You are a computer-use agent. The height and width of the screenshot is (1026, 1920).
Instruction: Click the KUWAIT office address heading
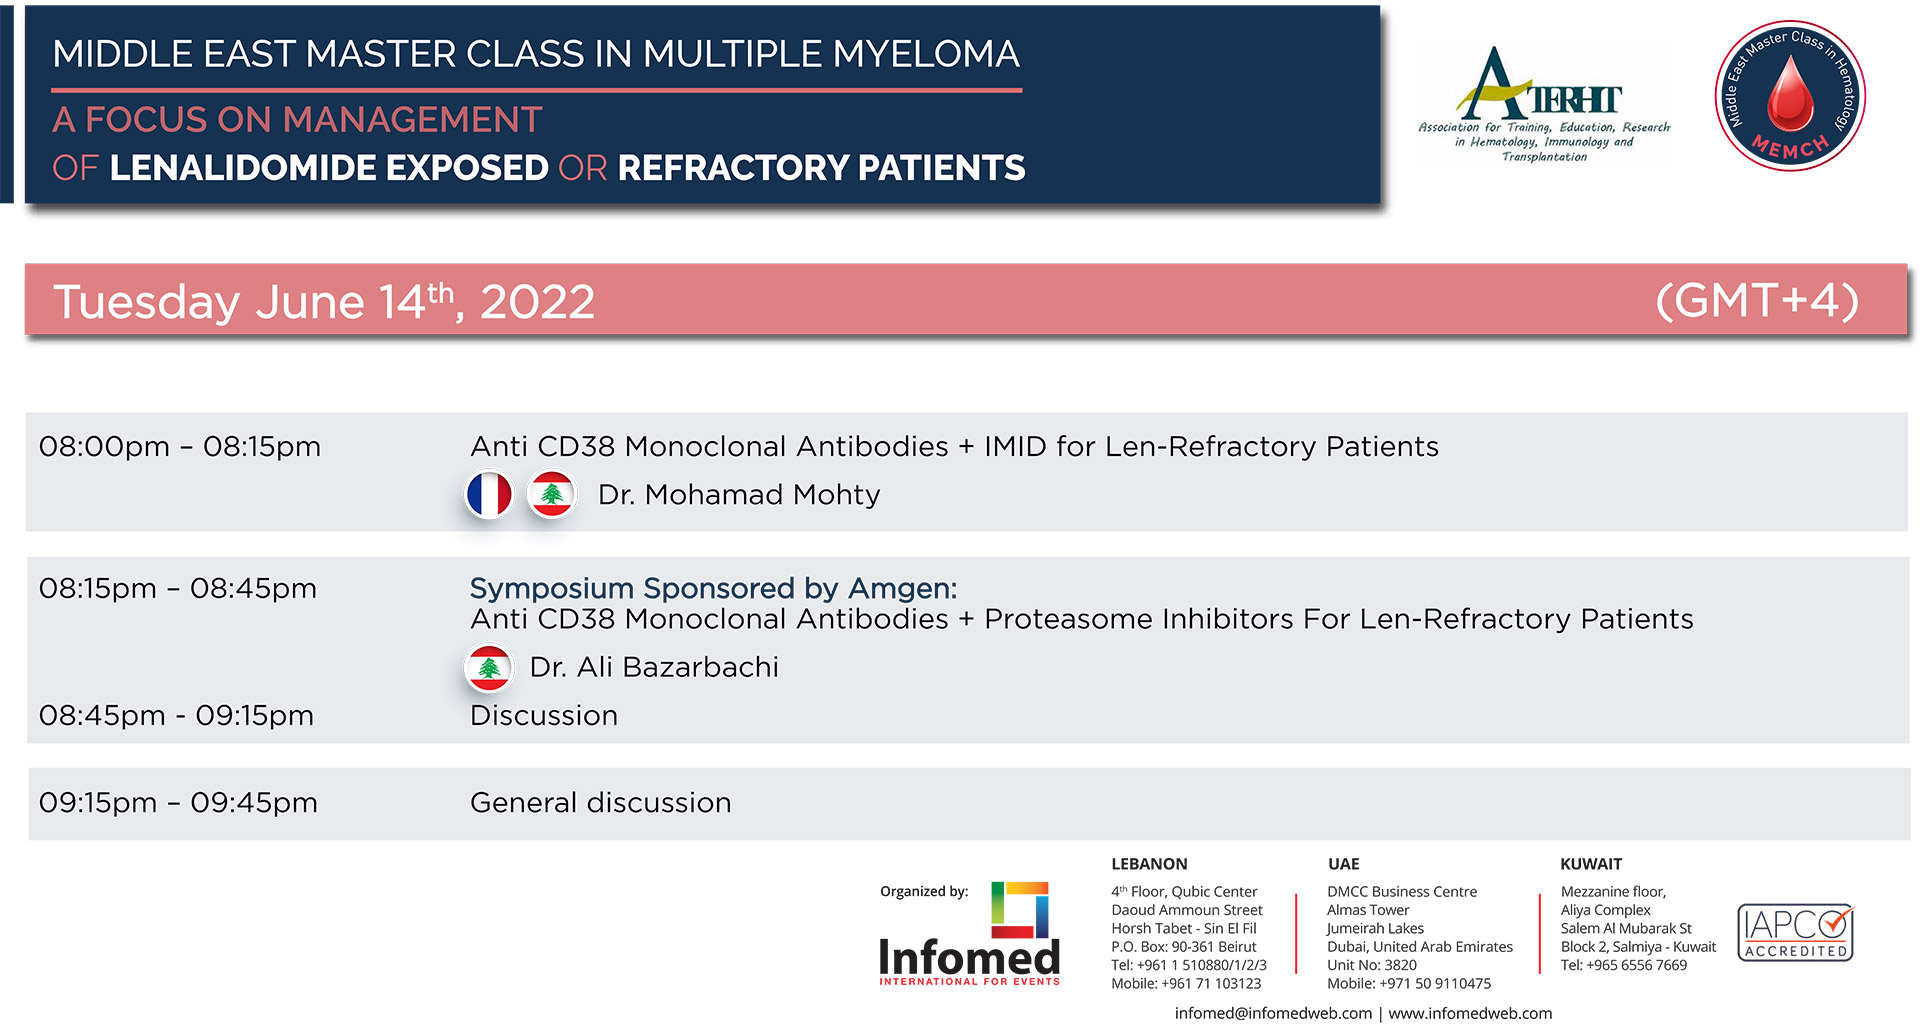[x=1591, y=864]
